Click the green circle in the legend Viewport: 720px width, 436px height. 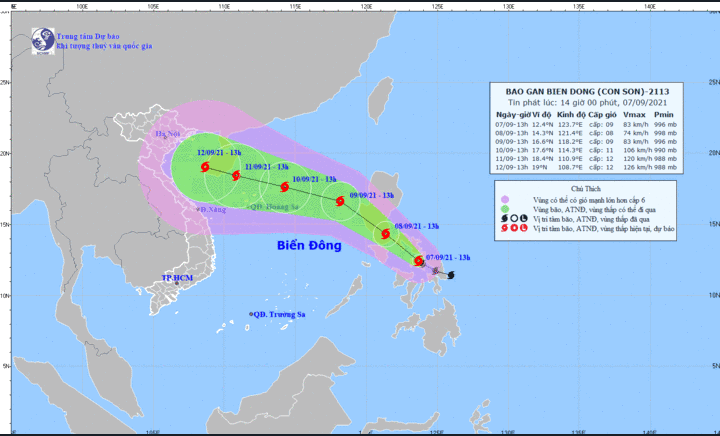(506, 207)
